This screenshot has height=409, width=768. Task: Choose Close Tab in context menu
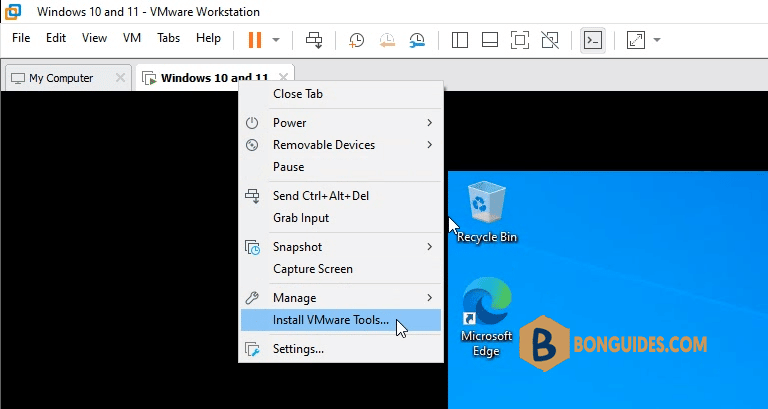click(341, 94)
